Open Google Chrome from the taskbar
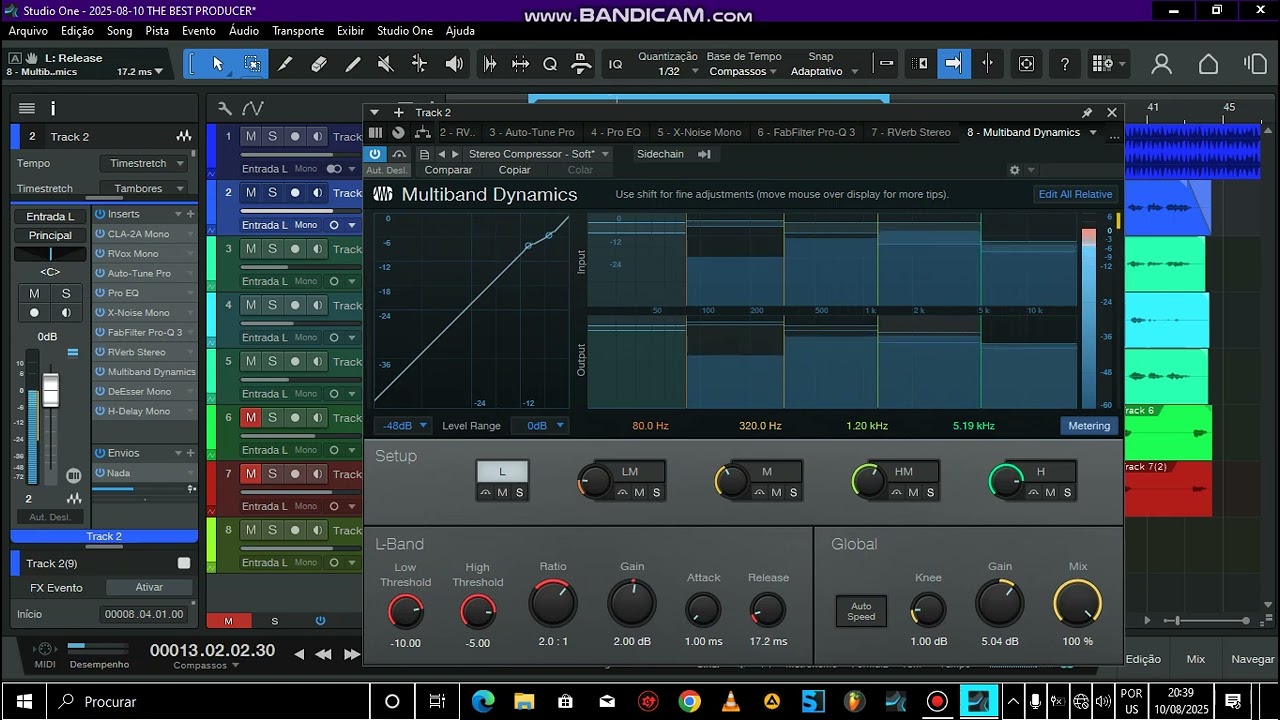The width and height of the screenshot is (1280, 720). (x=689, y=701)
